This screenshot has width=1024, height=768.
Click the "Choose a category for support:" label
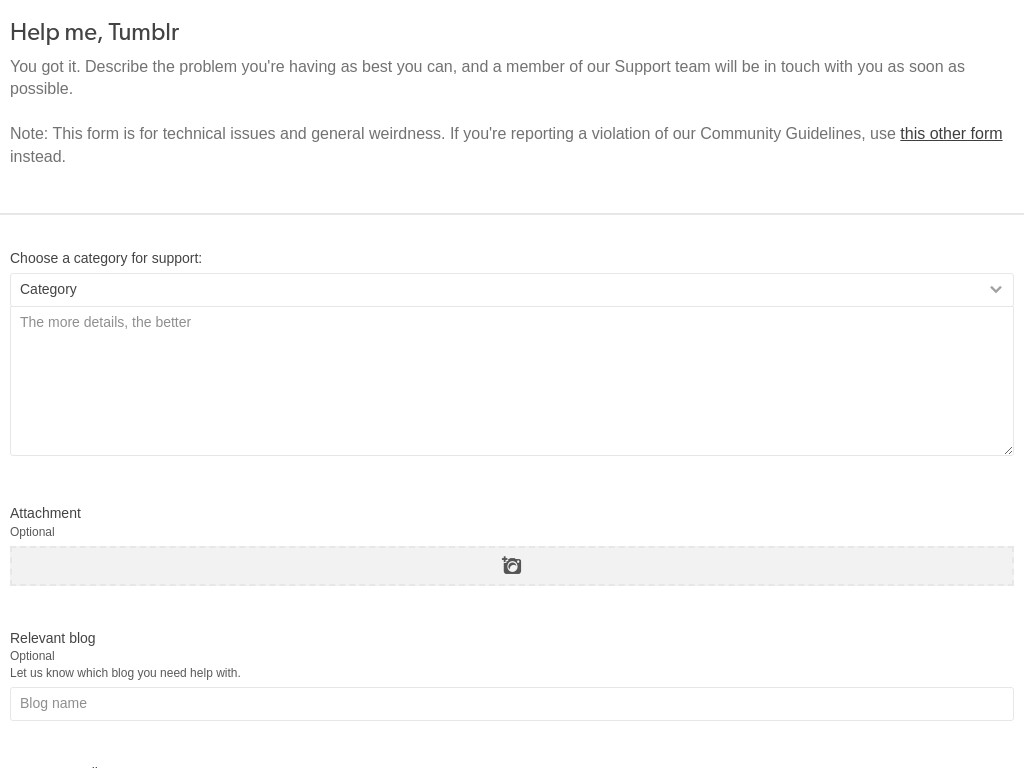click(x=106, y=258)
